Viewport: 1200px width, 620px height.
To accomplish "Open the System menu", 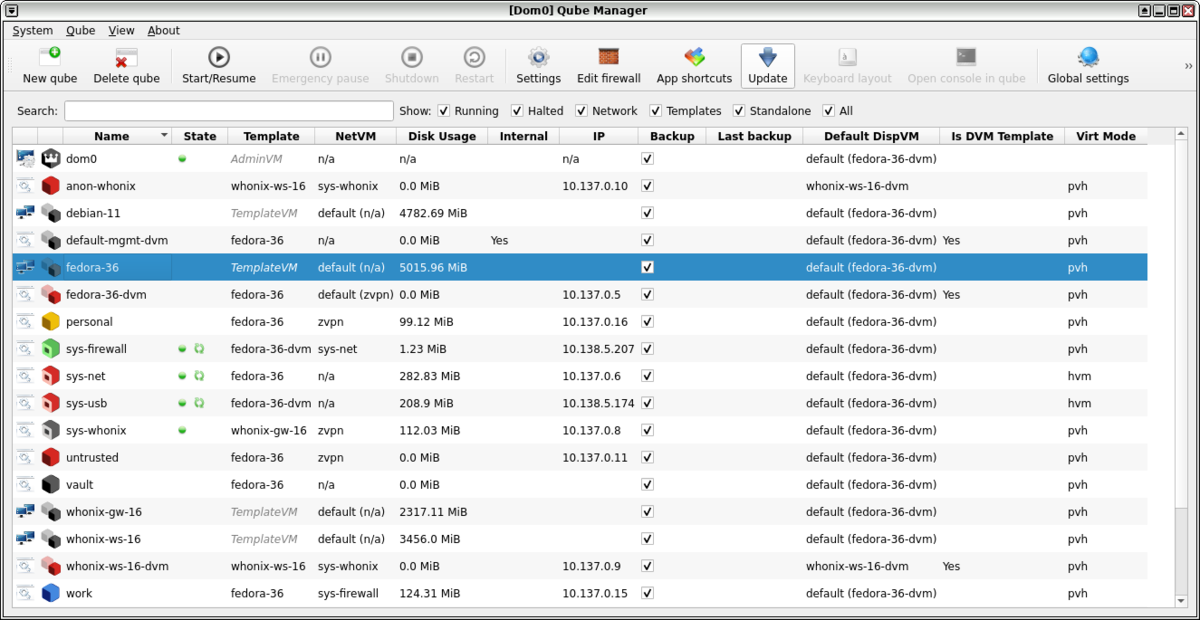I will (33, 30).
